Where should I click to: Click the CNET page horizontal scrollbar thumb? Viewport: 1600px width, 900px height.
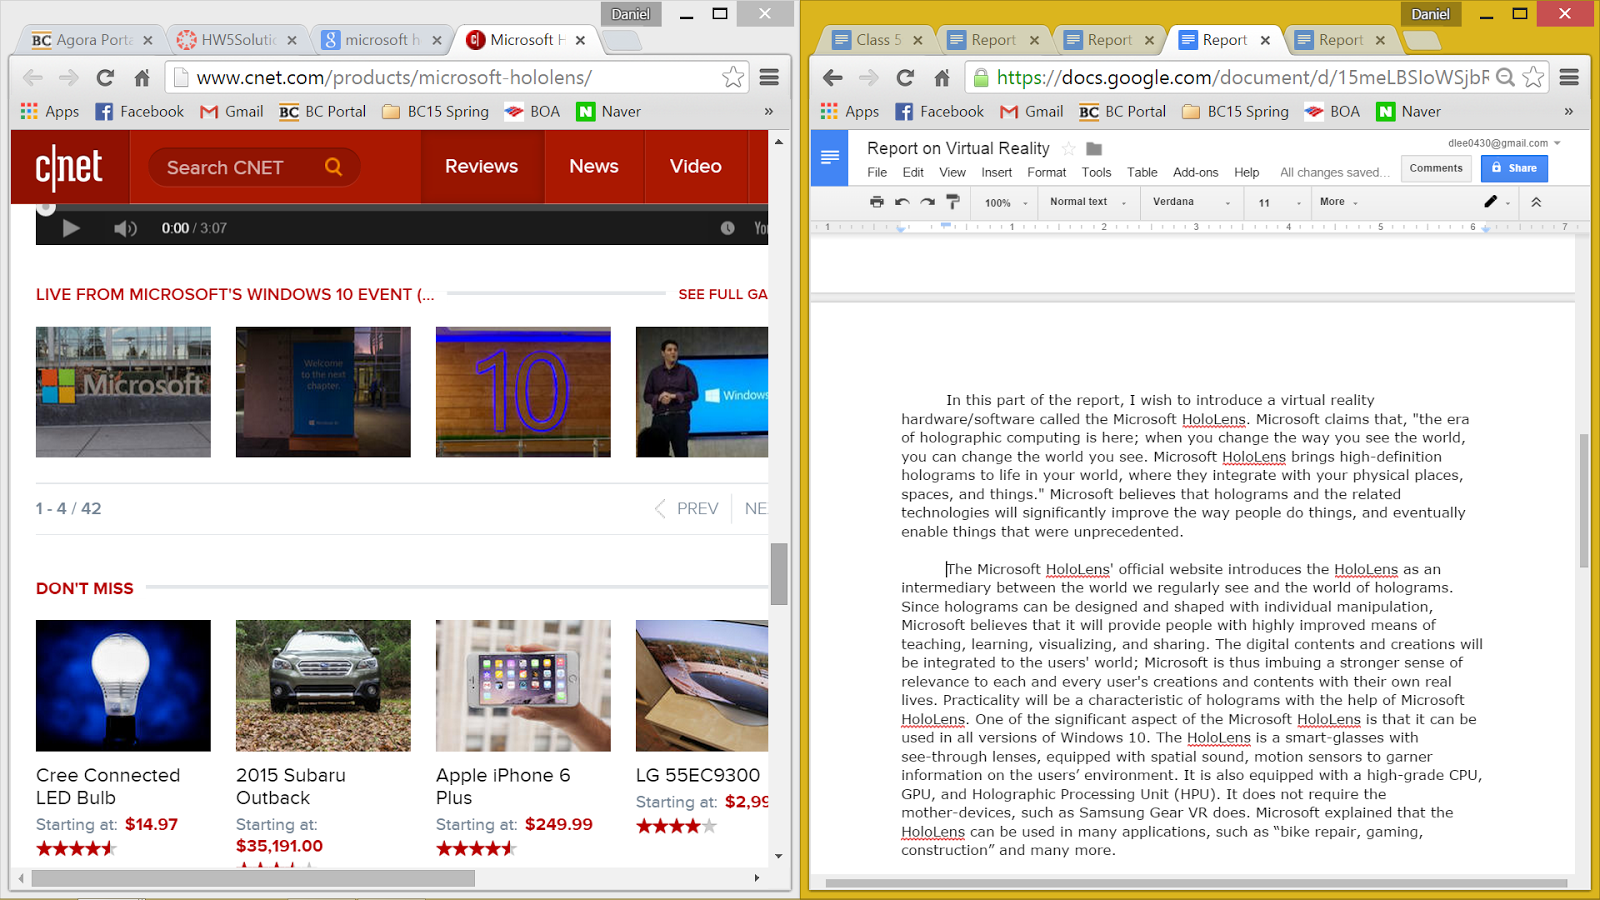click(x=253, y=878)
